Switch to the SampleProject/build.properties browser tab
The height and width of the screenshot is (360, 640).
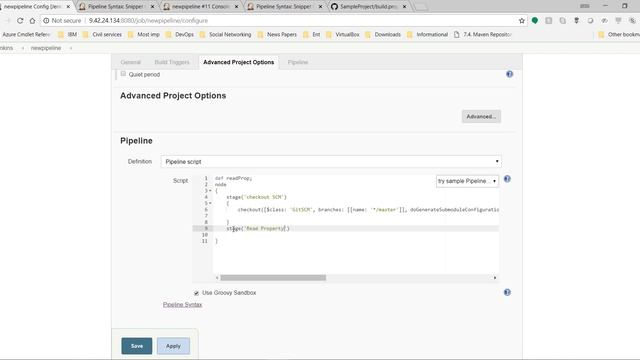[x=368, y=7]
